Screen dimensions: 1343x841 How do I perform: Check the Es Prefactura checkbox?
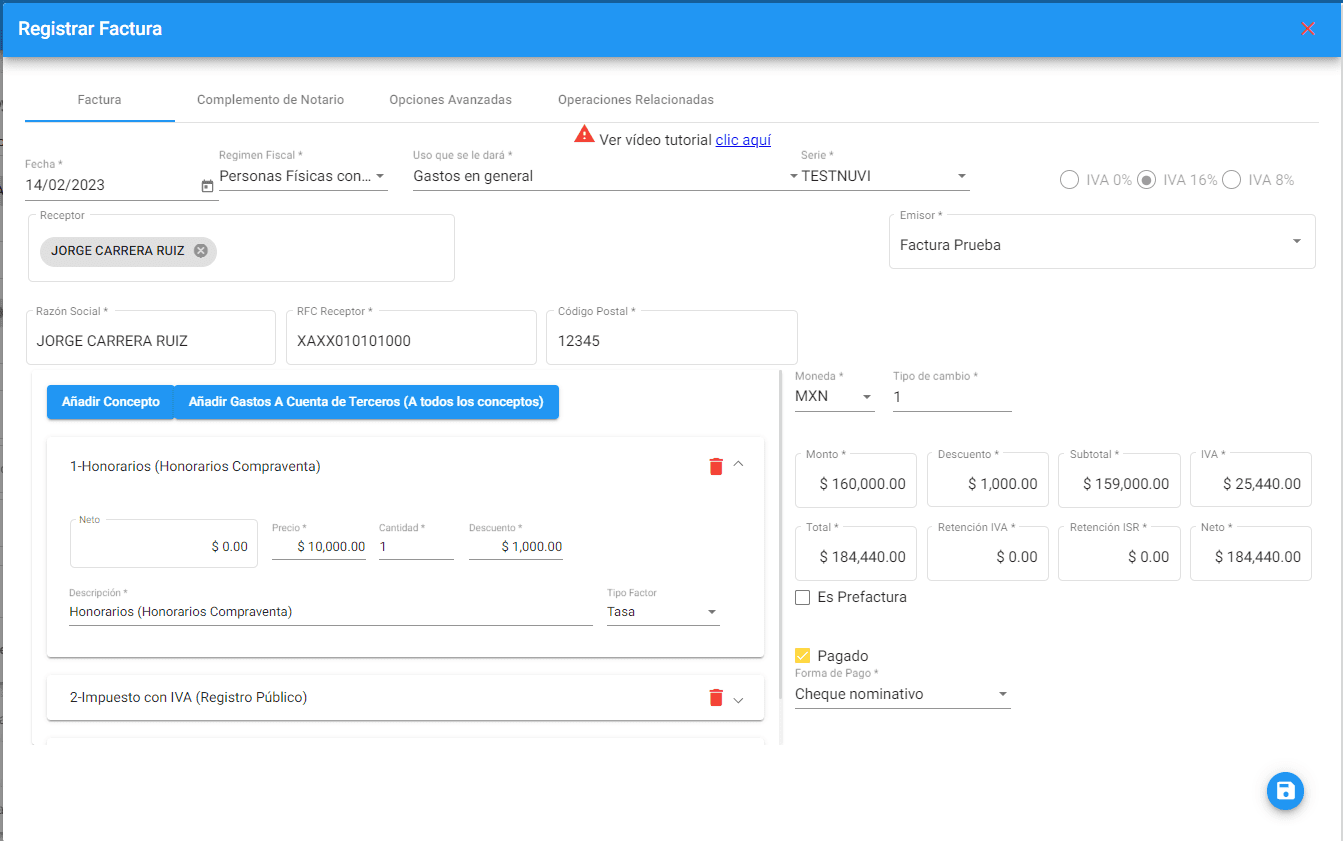802,597
